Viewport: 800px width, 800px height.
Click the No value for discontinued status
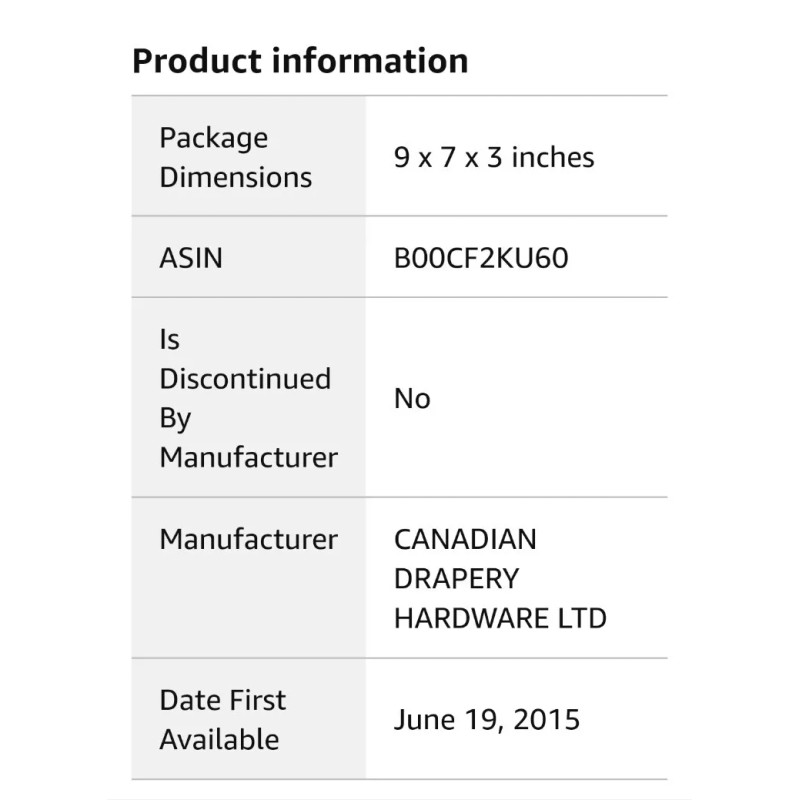(412, 398)
